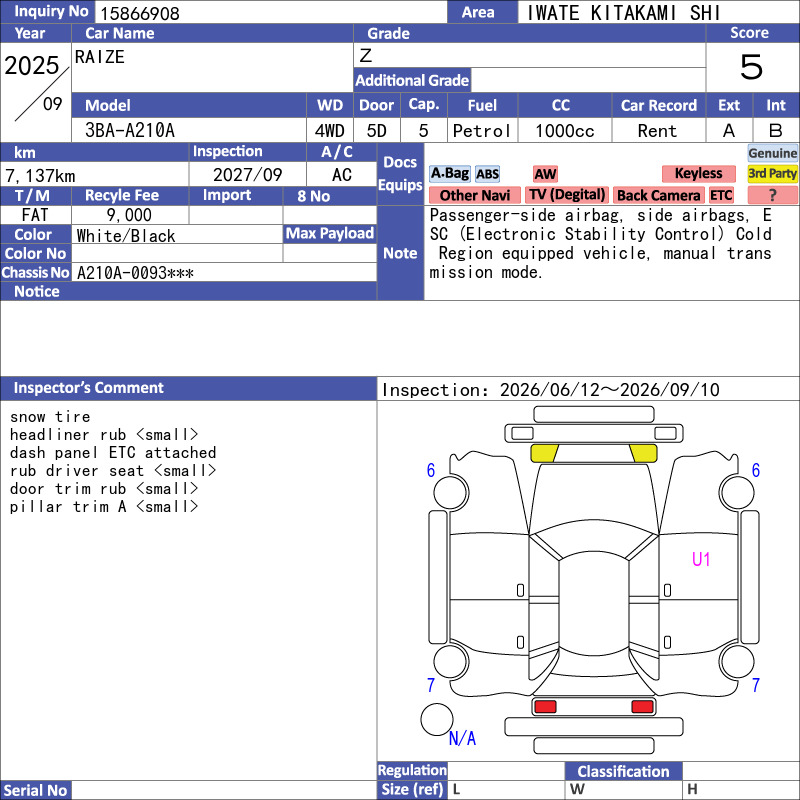This screenshot has height=800, width=800.
Task: Click 'rub driver seat <small>' comment
Action: tap(113, 470)
